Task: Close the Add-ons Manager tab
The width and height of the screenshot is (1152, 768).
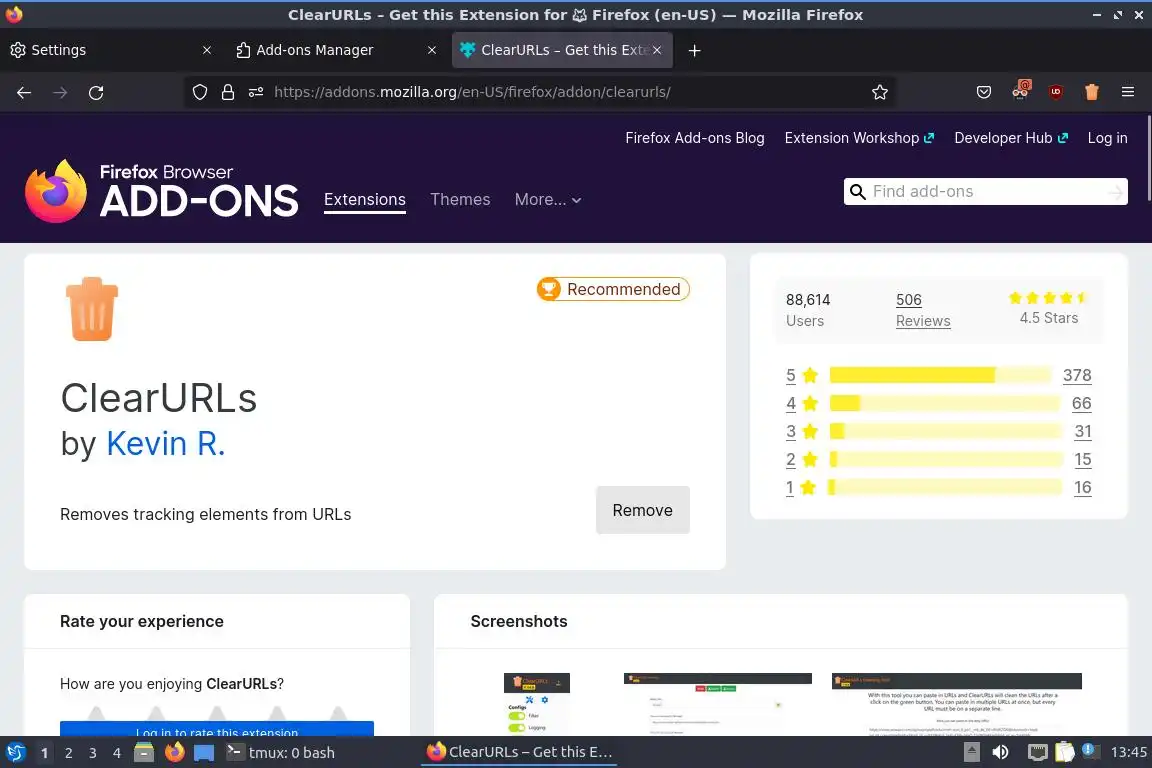Action: click(x=432, y=50)
